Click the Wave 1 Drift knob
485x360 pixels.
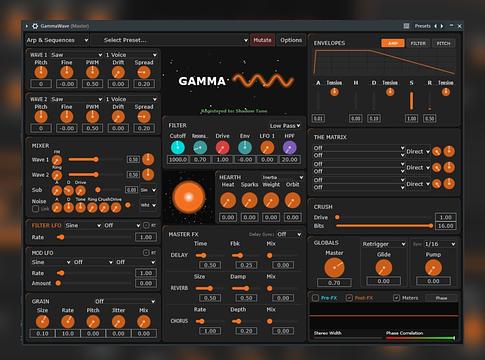tap(118, 72)
